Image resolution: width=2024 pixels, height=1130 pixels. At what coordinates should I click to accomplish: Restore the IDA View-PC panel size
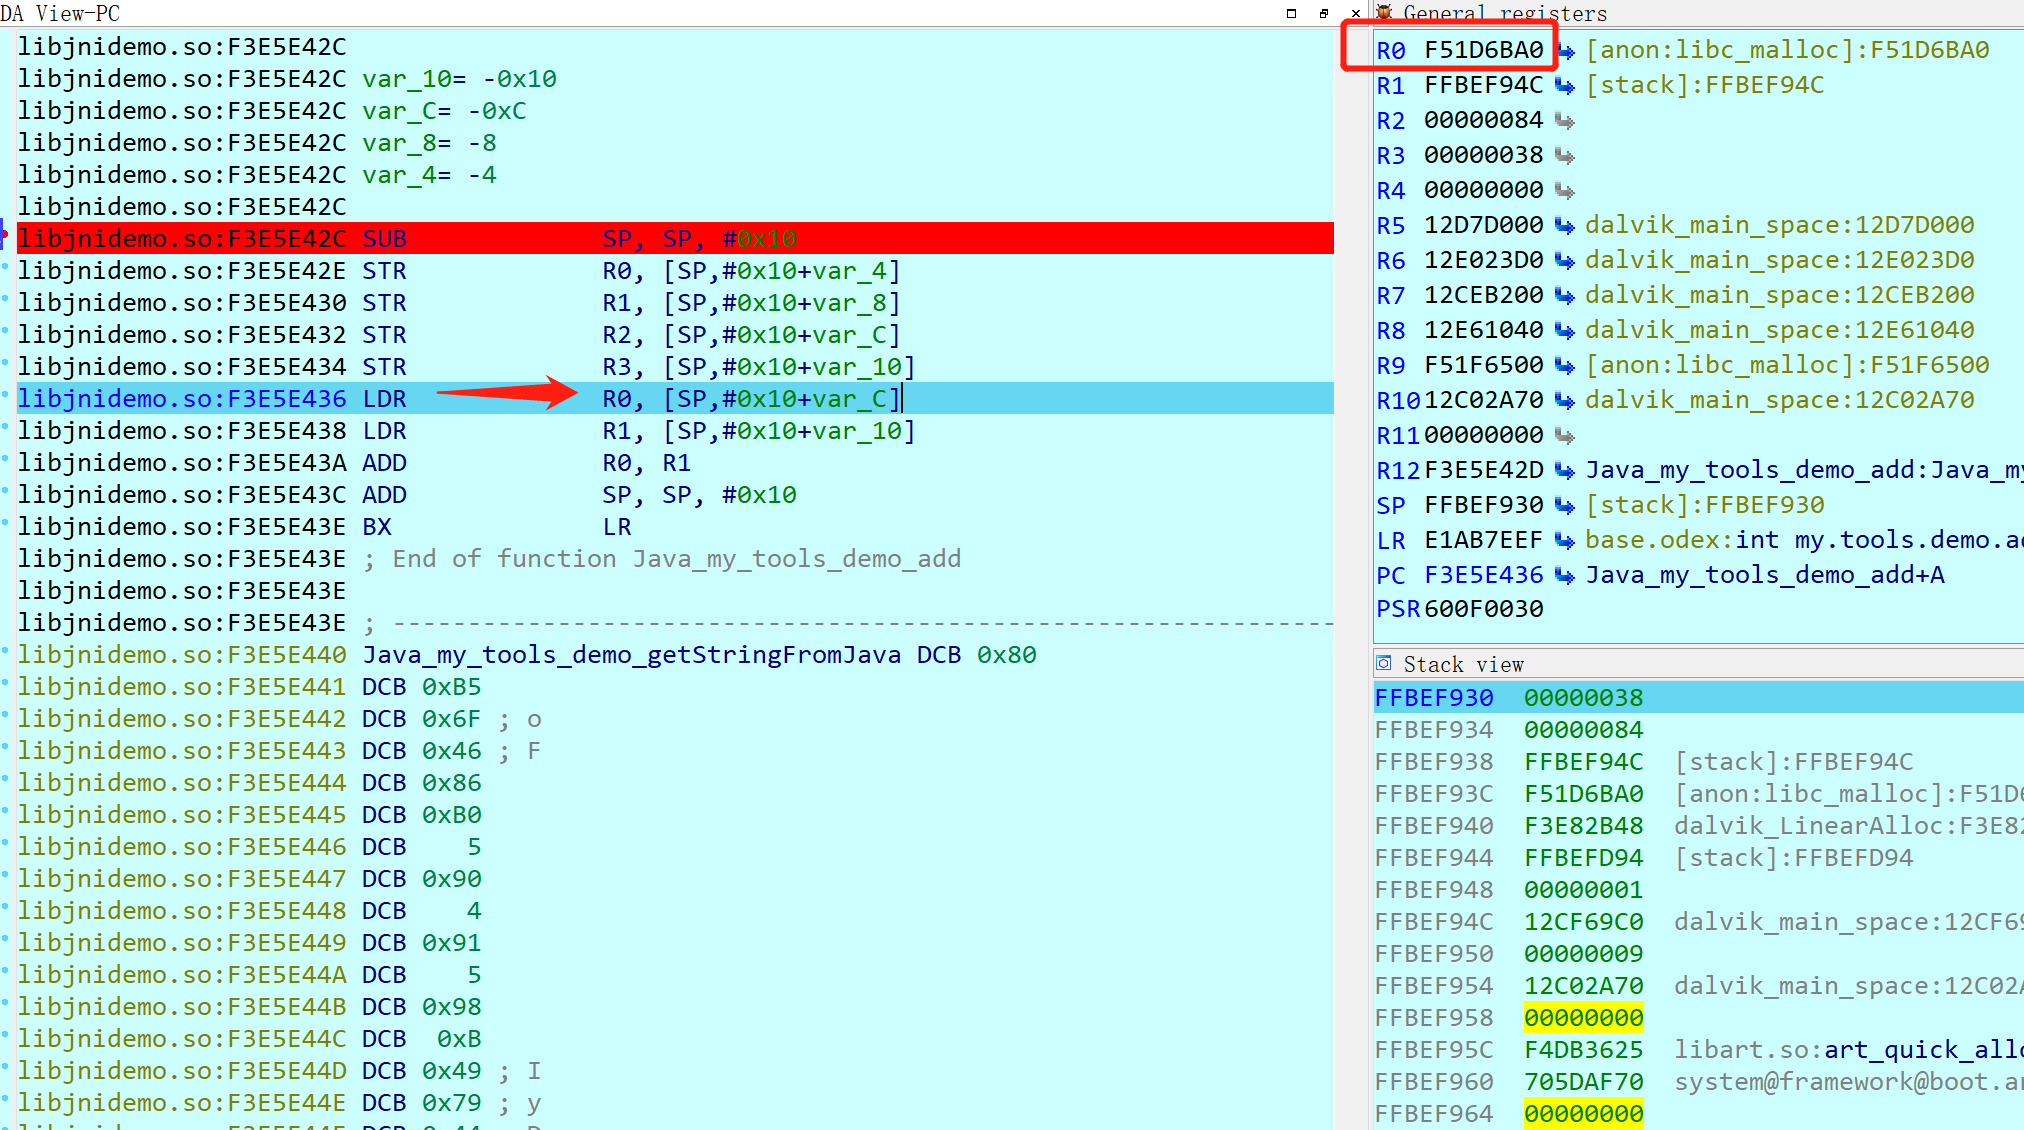(x=1323, y=13)
